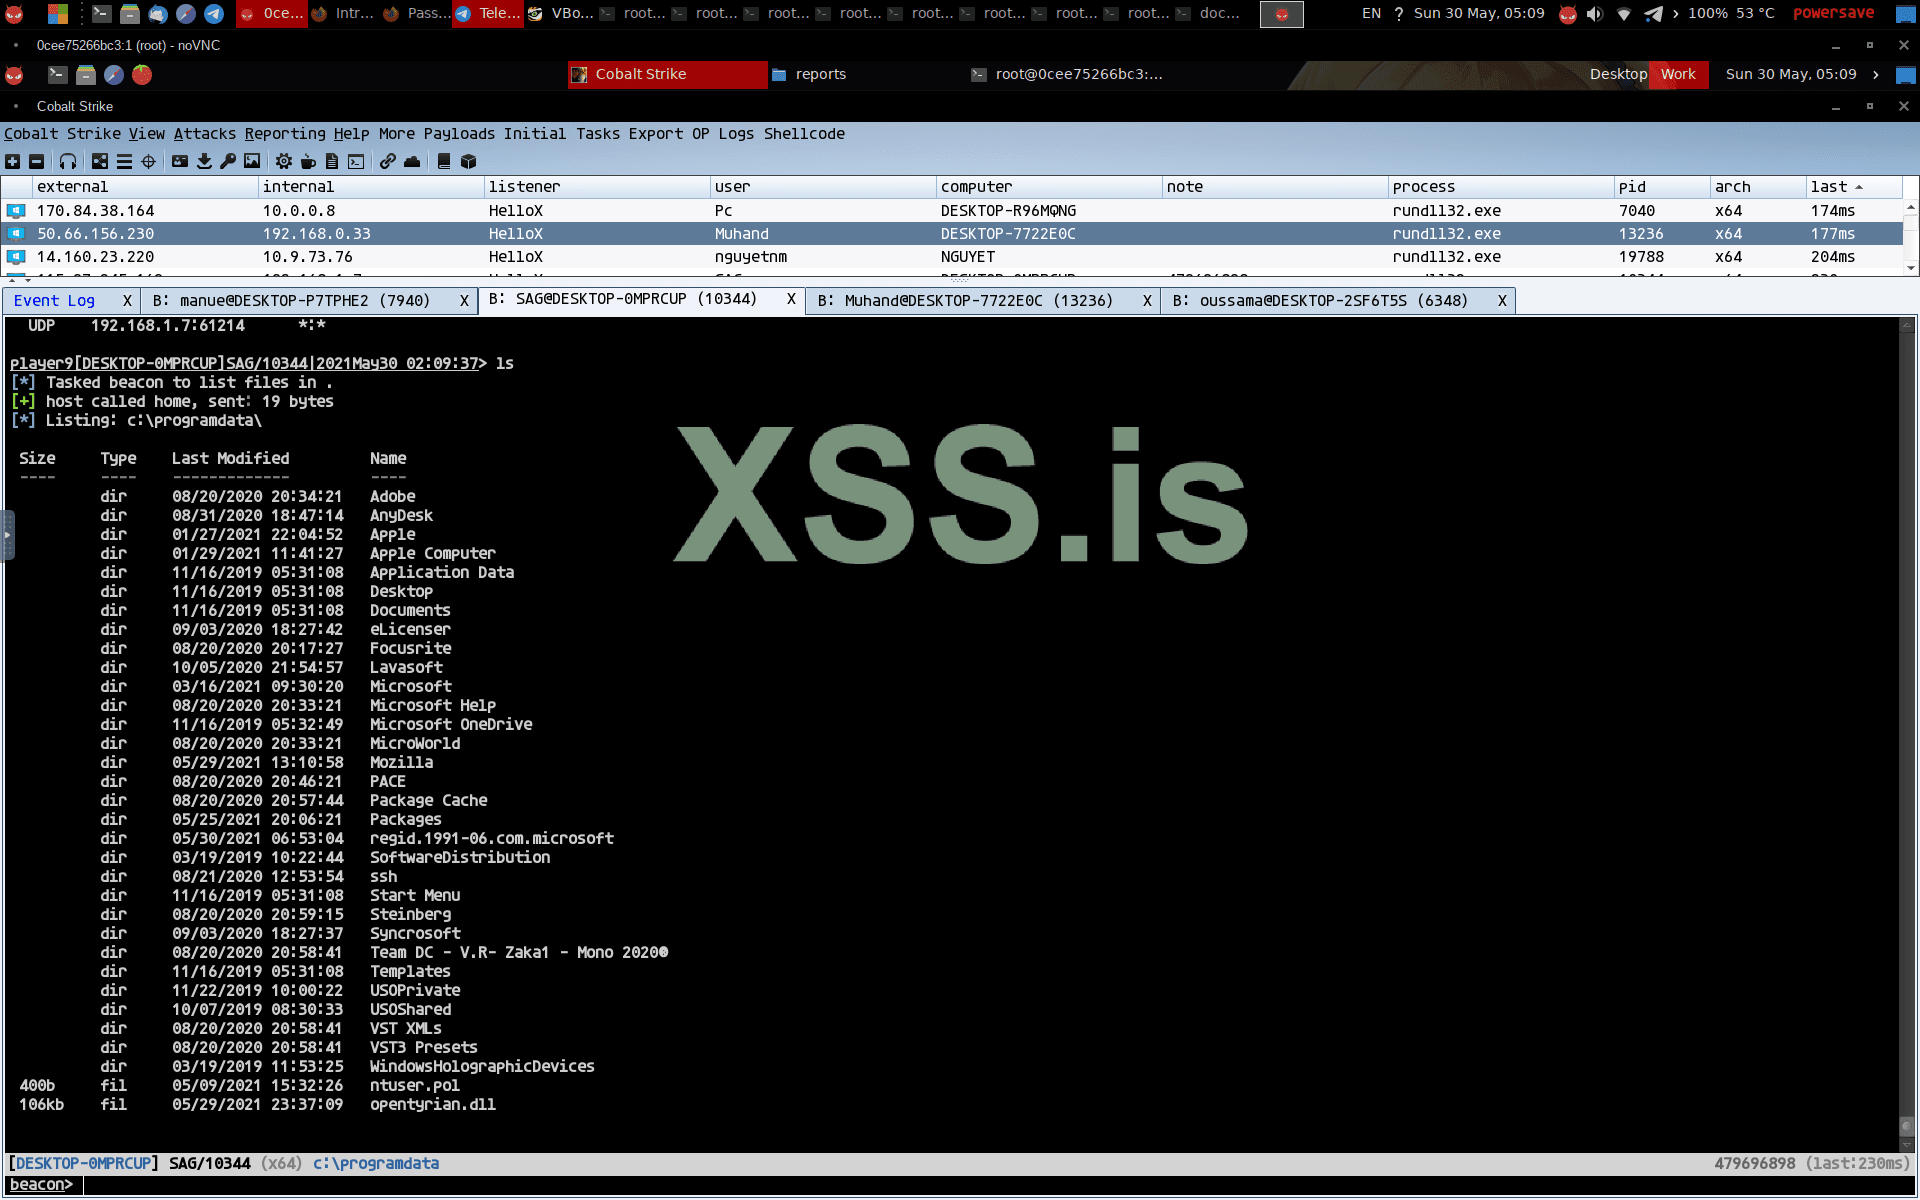This screenshot has width=1920, height=1200.
Task: Select the 170.84.38.164 beacon session row
Action: point(95,211)
